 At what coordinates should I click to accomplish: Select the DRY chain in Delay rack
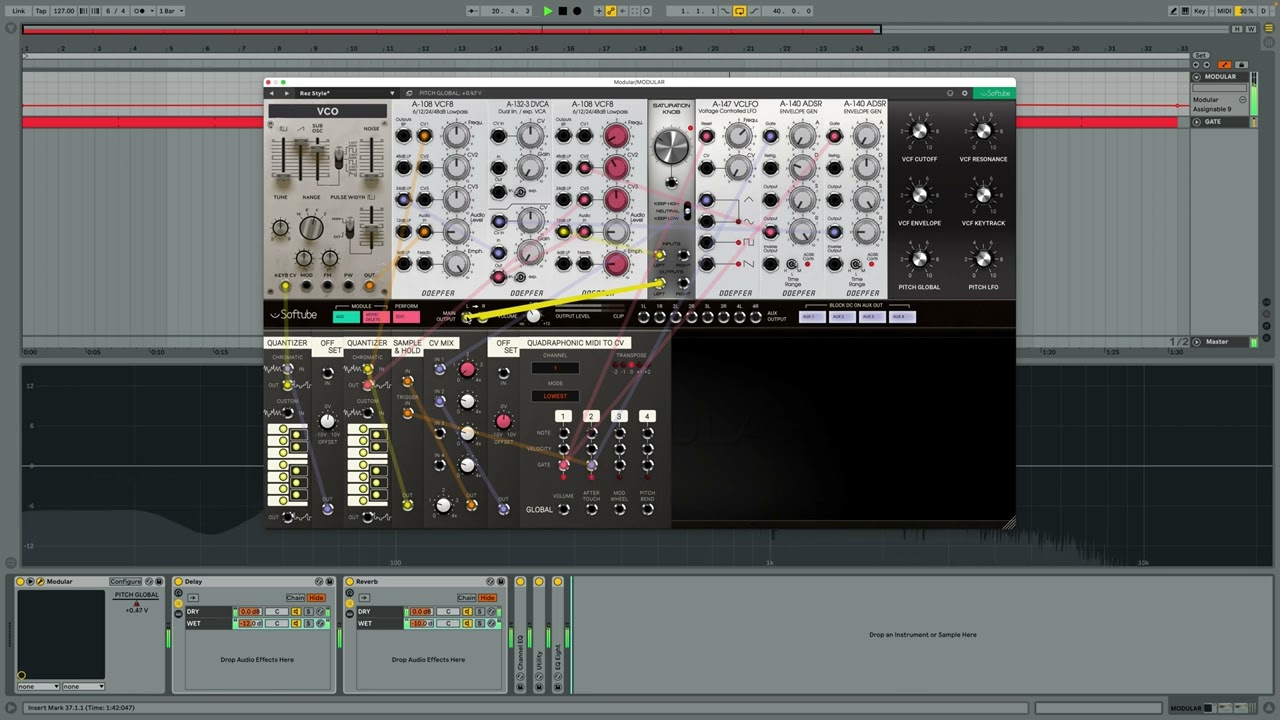coord(208,611)
